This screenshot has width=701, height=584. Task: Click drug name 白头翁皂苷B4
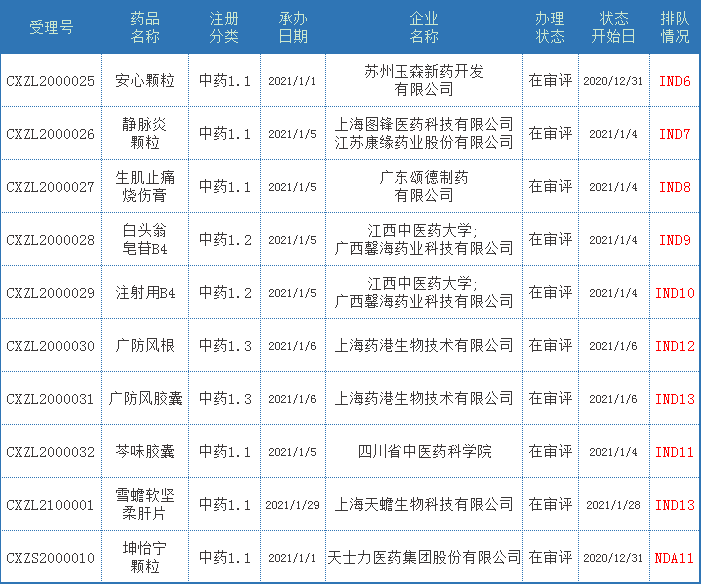click(x=145, y=239)
